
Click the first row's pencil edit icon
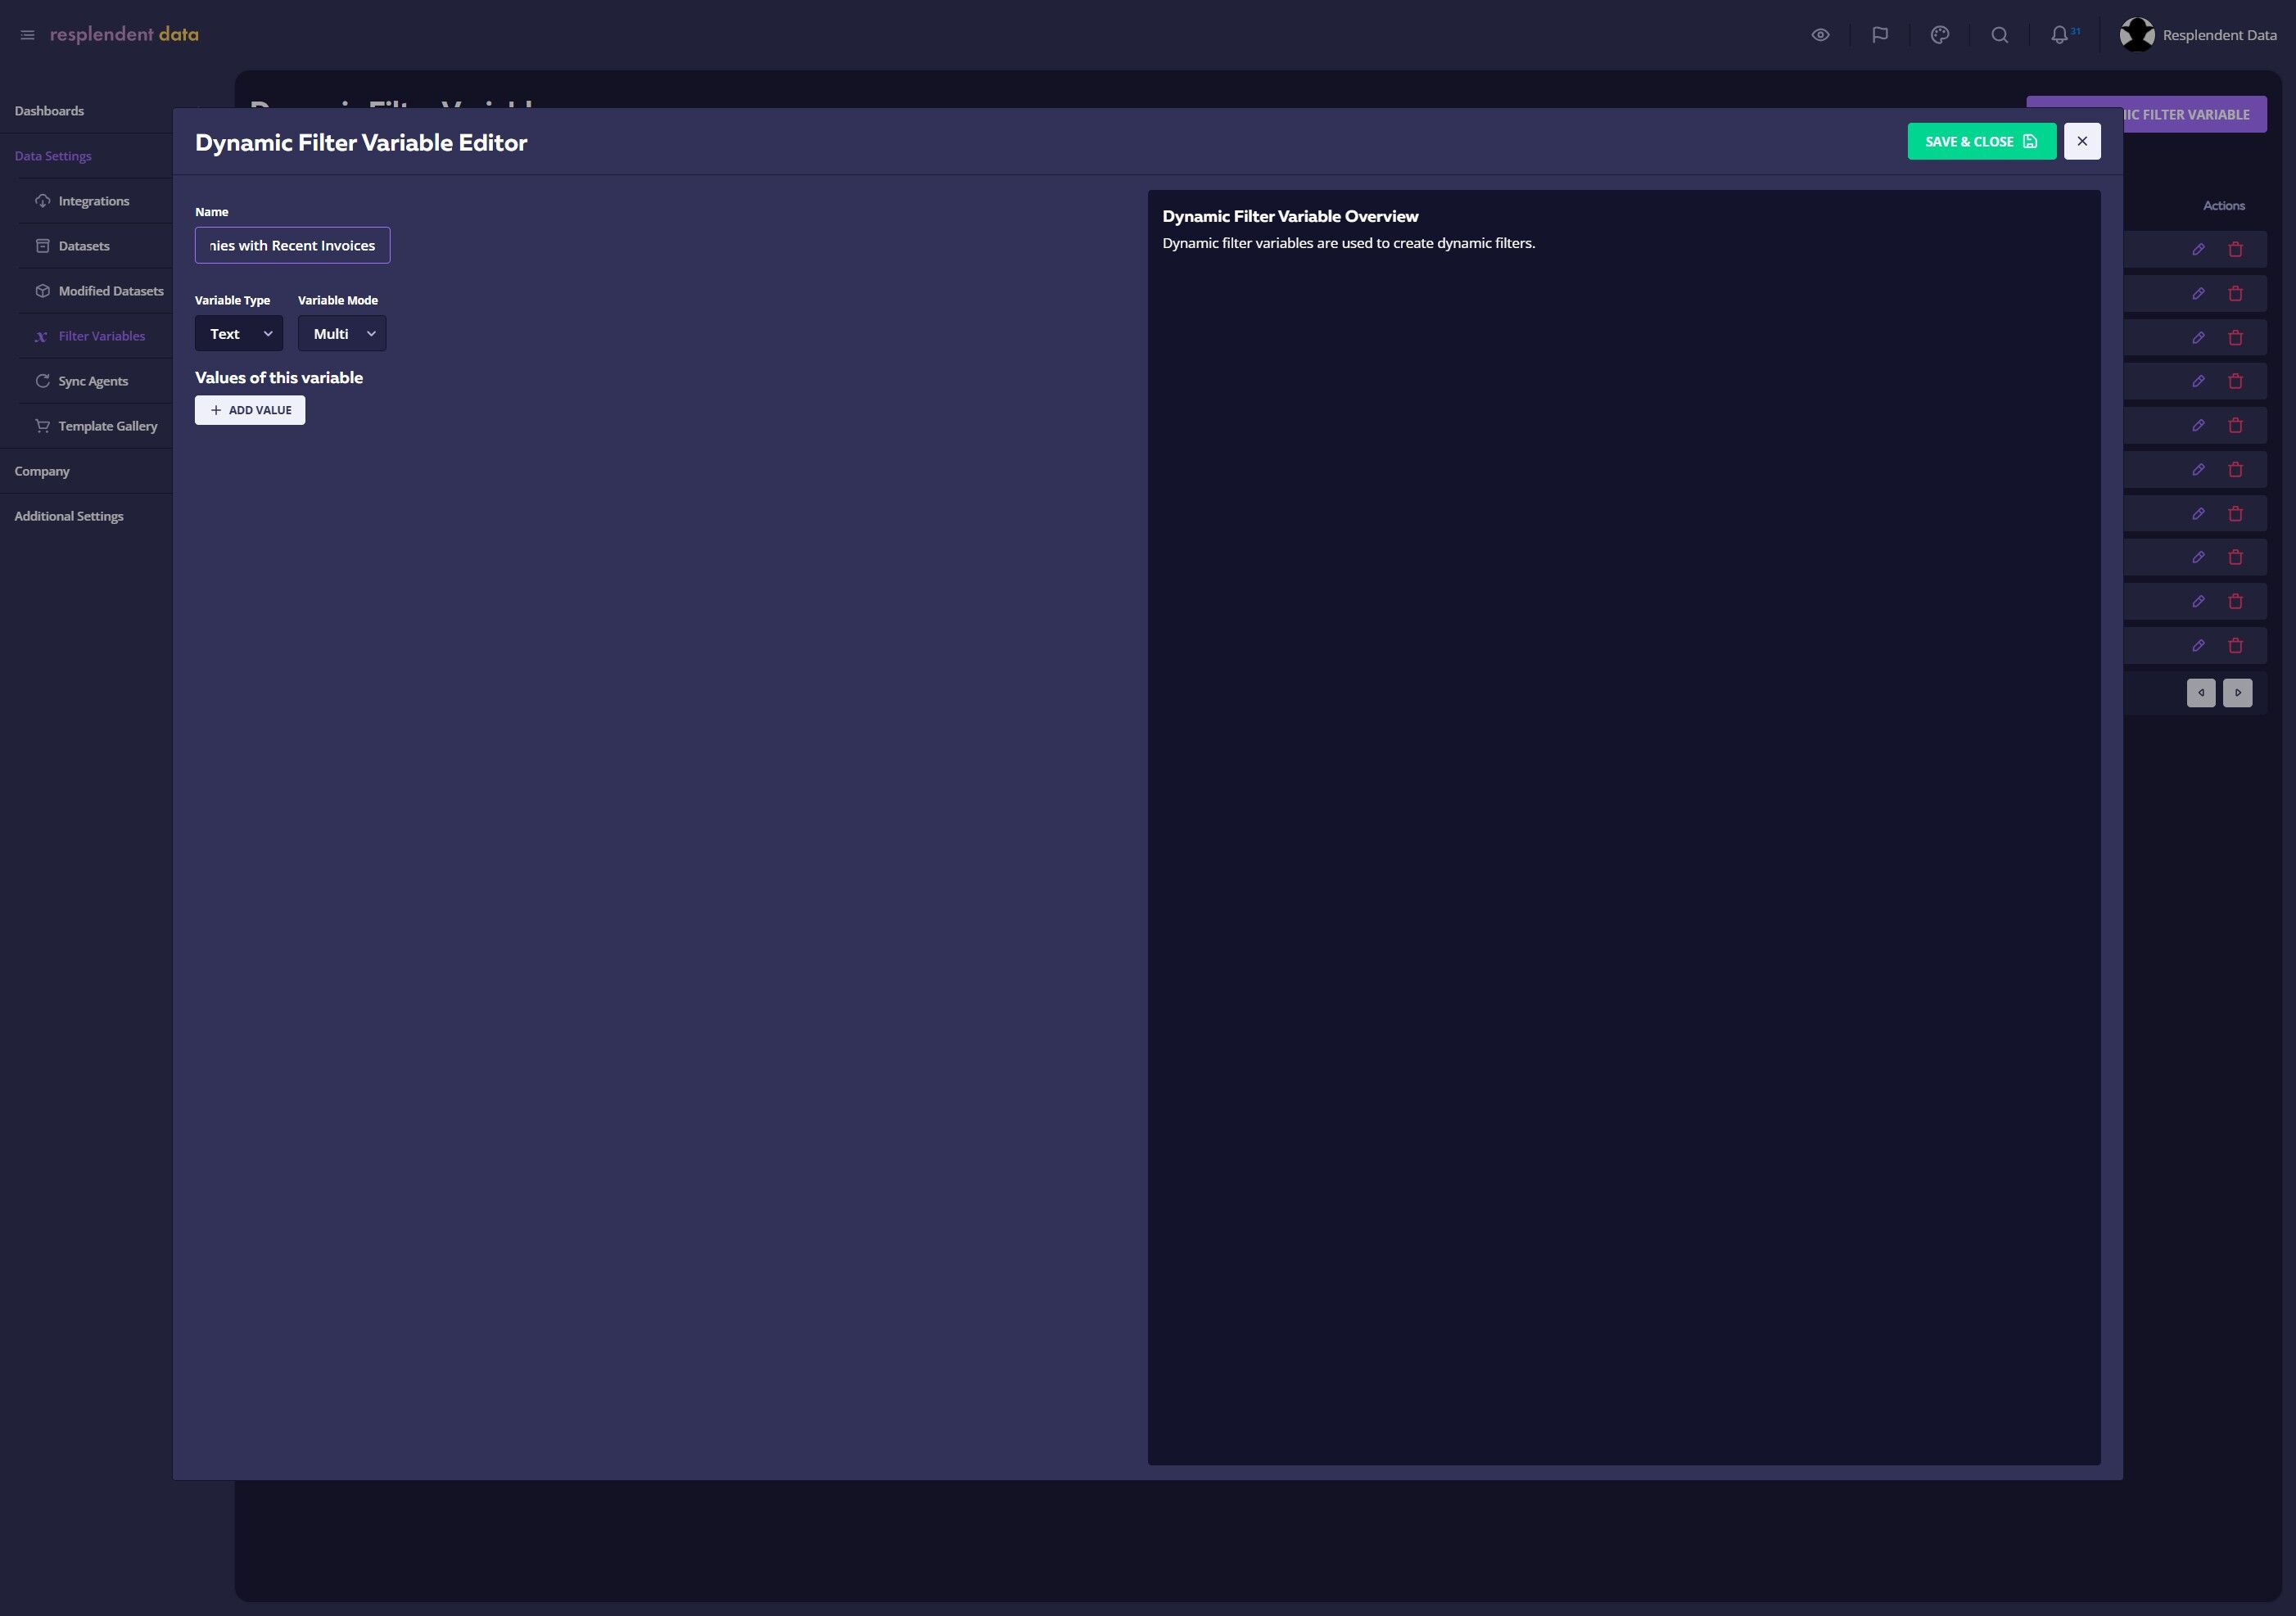coord(2198,250)
